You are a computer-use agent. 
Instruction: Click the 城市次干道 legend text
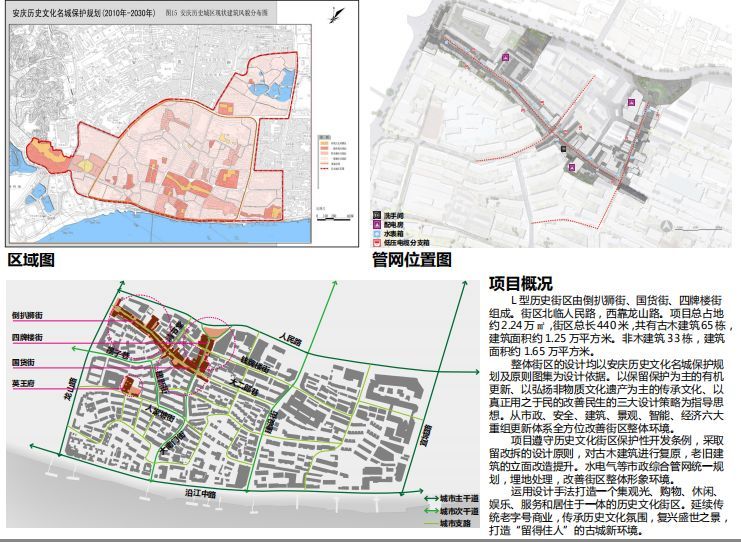tap(459, 511)
